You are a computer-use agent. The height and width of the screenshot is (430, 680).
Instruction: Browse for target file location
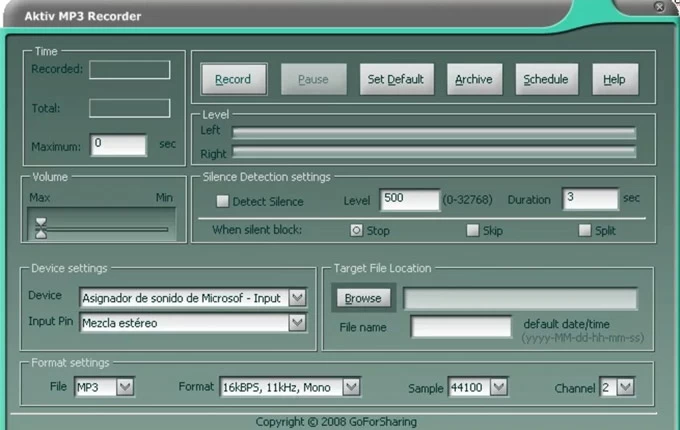pyautogui.click(x=363, y=298)
